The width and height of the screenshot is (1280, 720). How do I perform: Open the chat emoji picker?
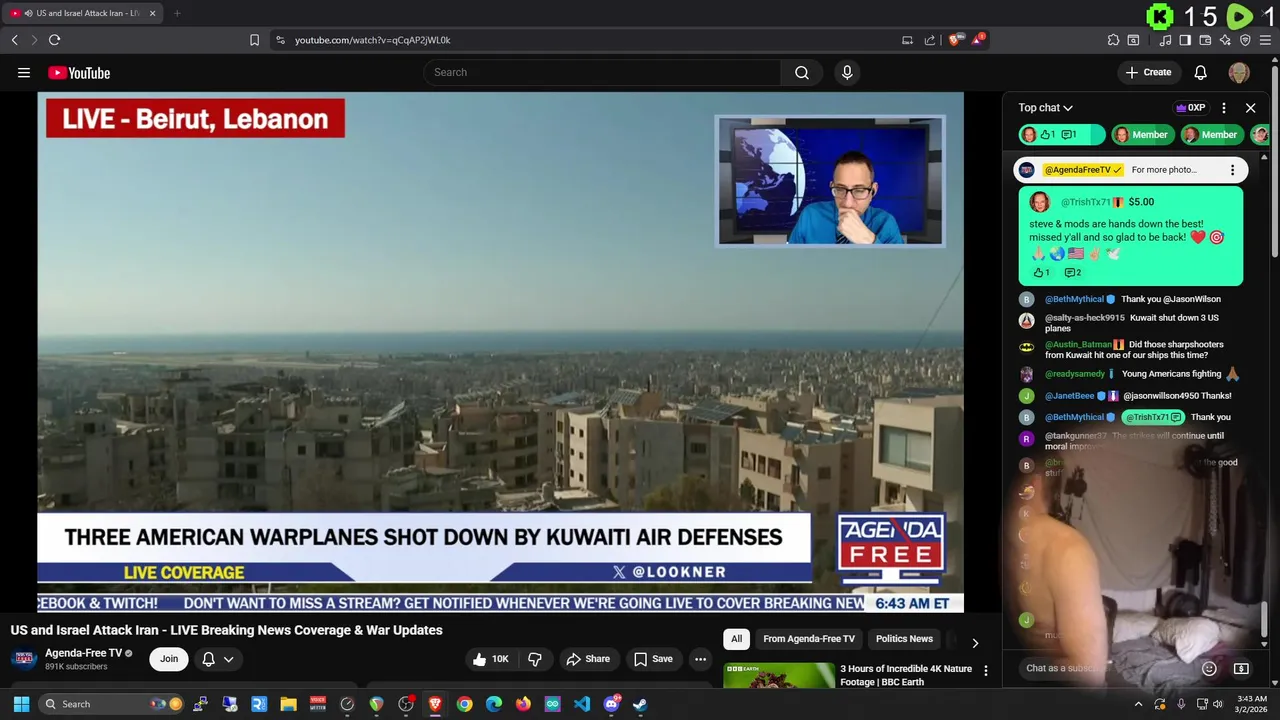(x=1209, y=668)
